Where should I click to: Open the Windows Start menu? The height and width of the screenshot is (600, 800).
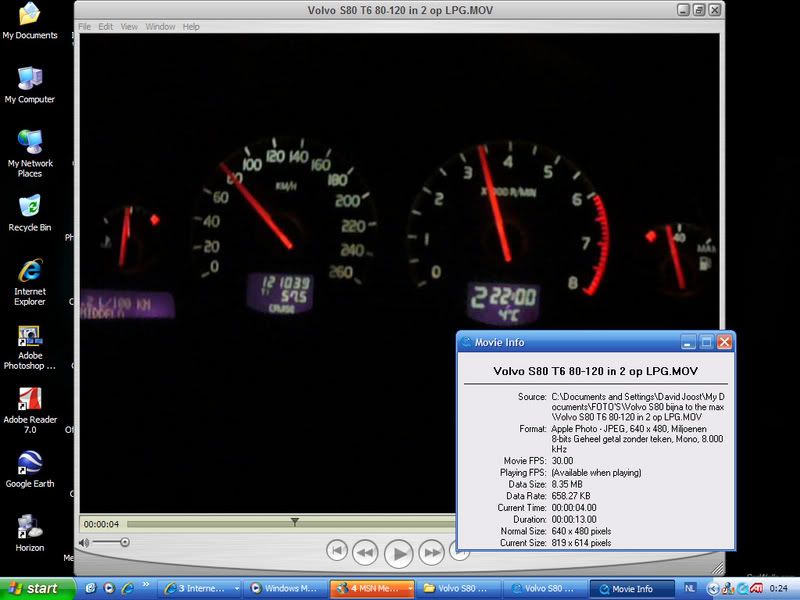point(37,589)
